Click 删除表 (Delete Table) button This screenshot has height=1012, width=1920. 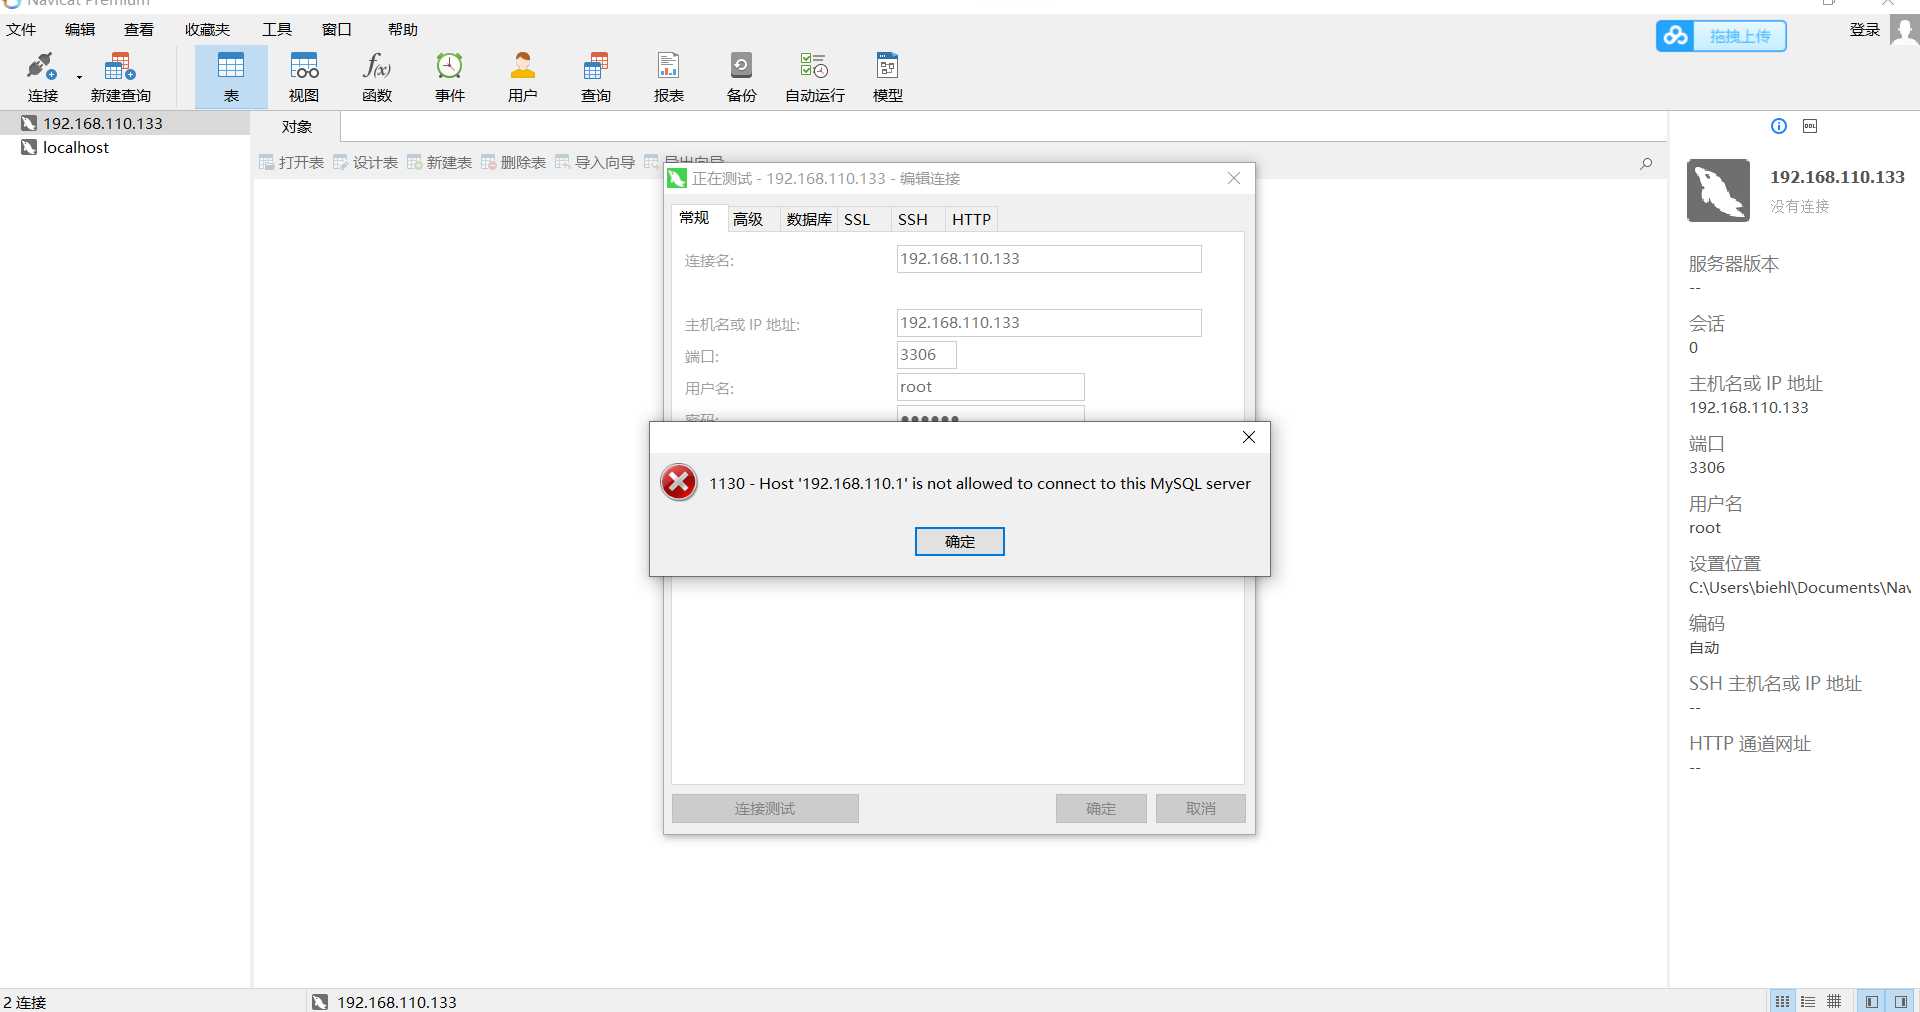513,163
